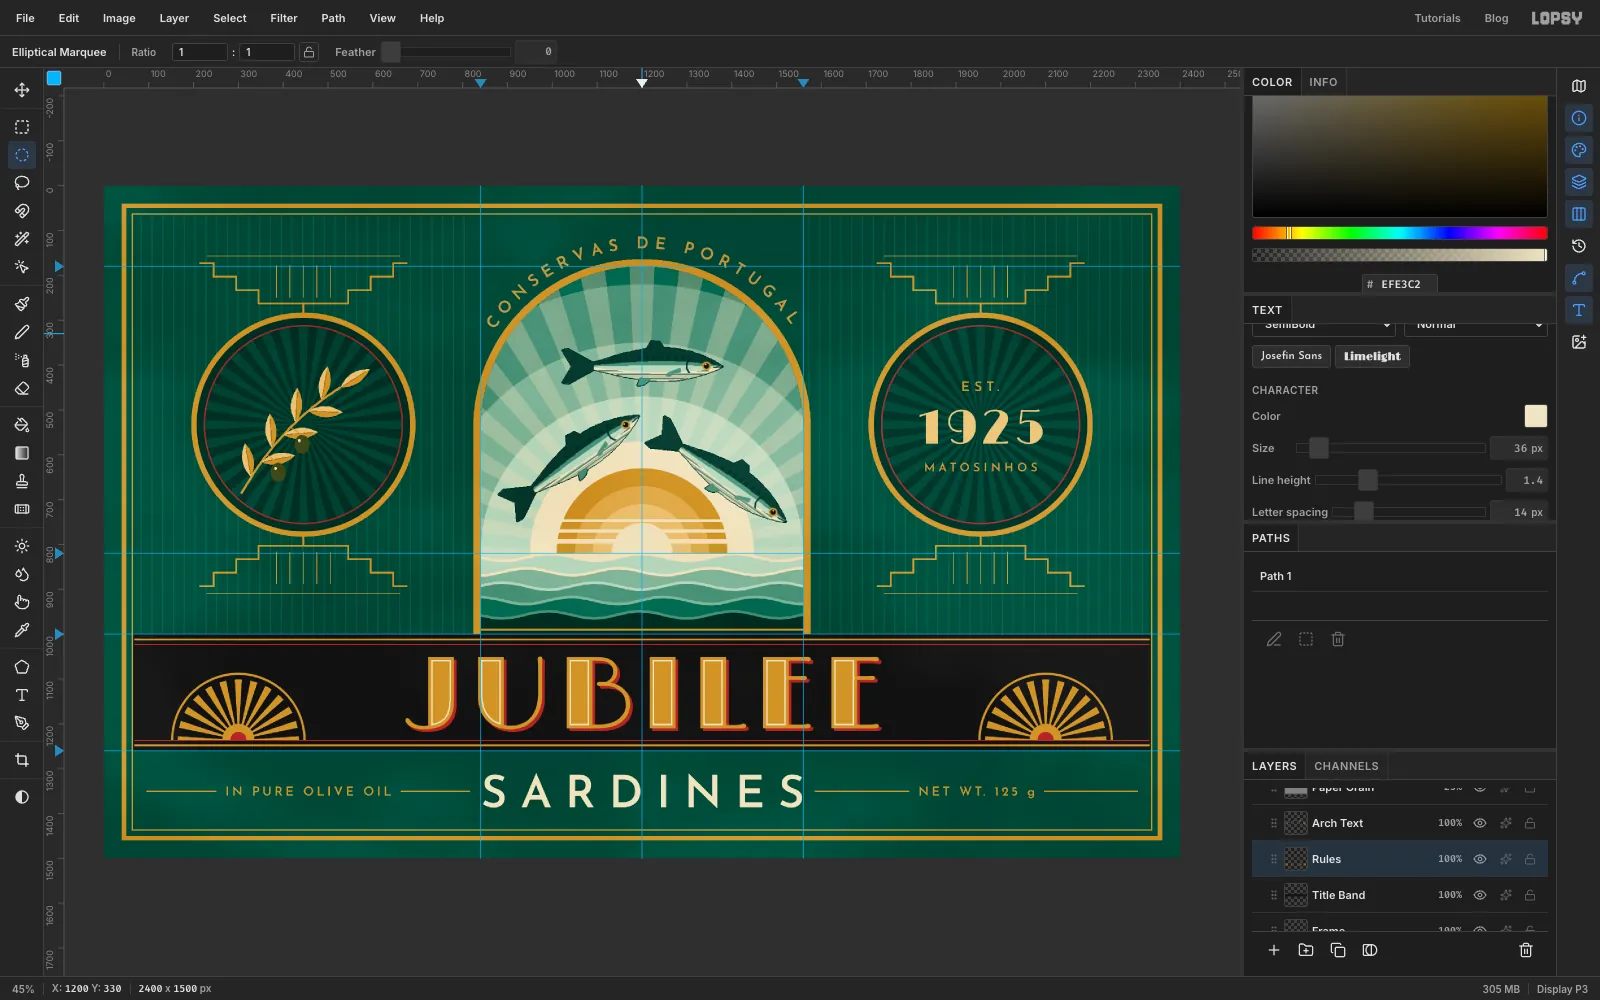Click the Letter spacing slider
The image size is (1600, 1000).
[x=1409, y=512]
